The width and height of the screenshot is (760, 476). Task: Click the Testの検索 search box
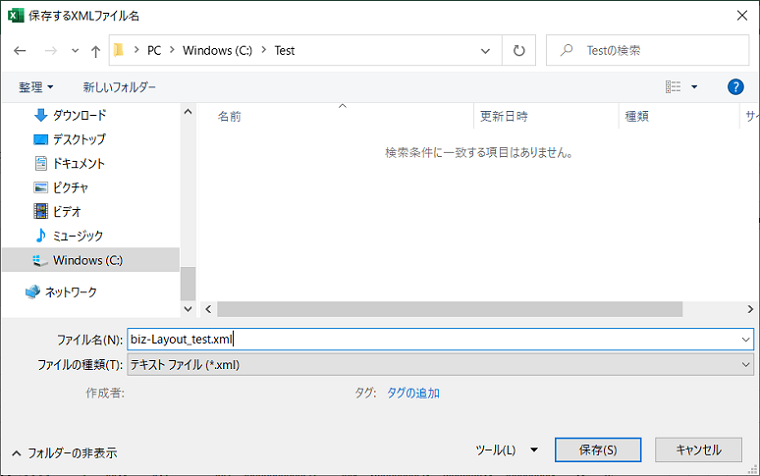[x=648, y=50]
